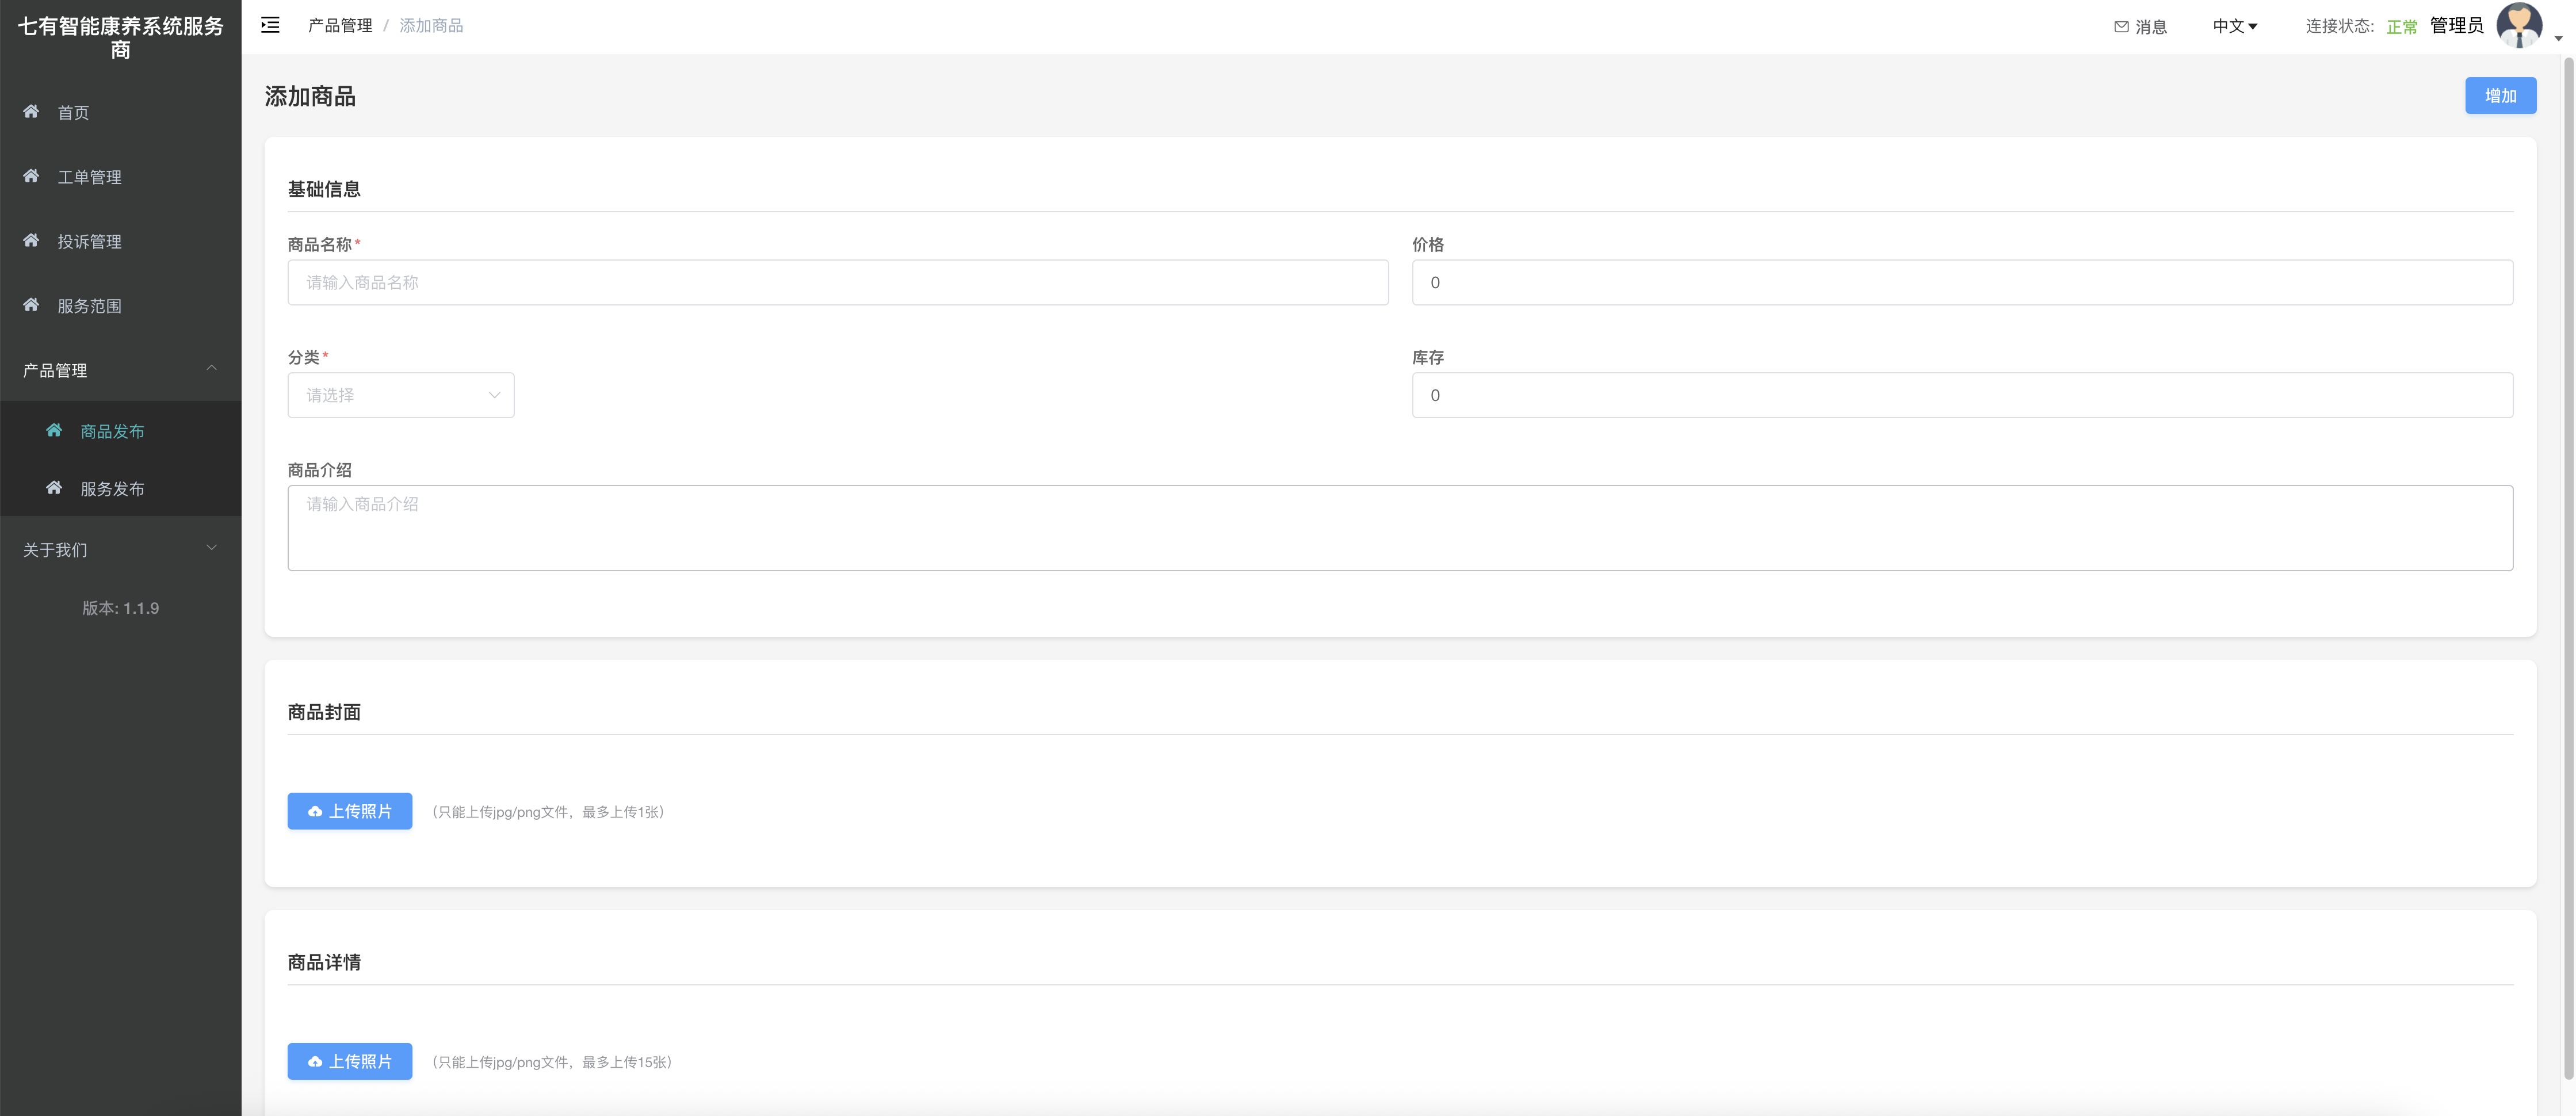Toggle the sidebar collapse hamburger icon
Viewport: 2576px width, 1116px height.
click(x=270, y=25)
